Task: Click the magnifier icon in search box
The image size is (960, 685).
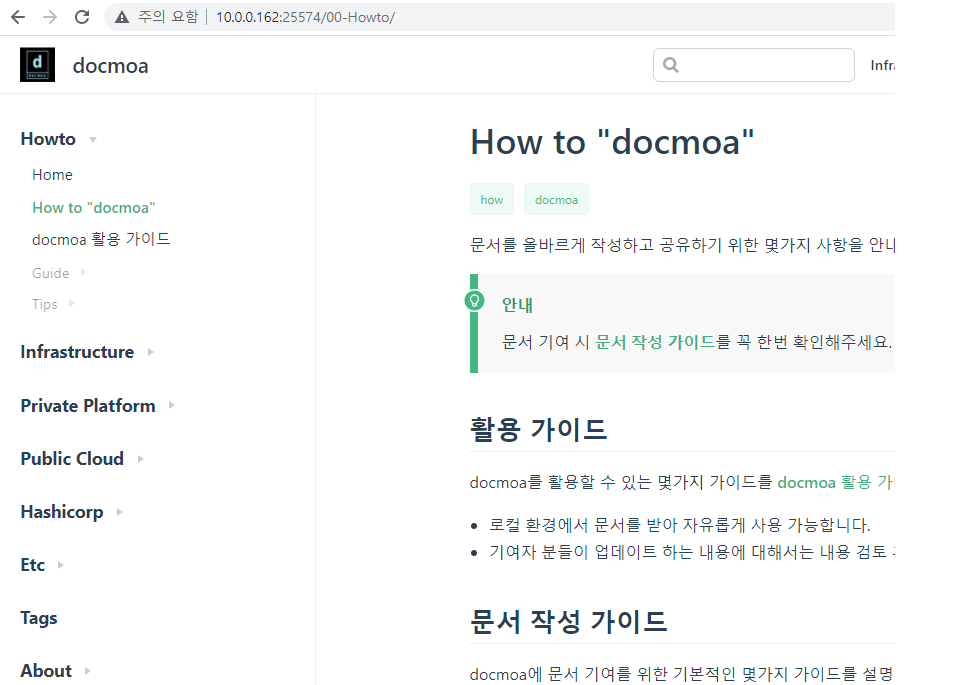Action: [671, 65]
